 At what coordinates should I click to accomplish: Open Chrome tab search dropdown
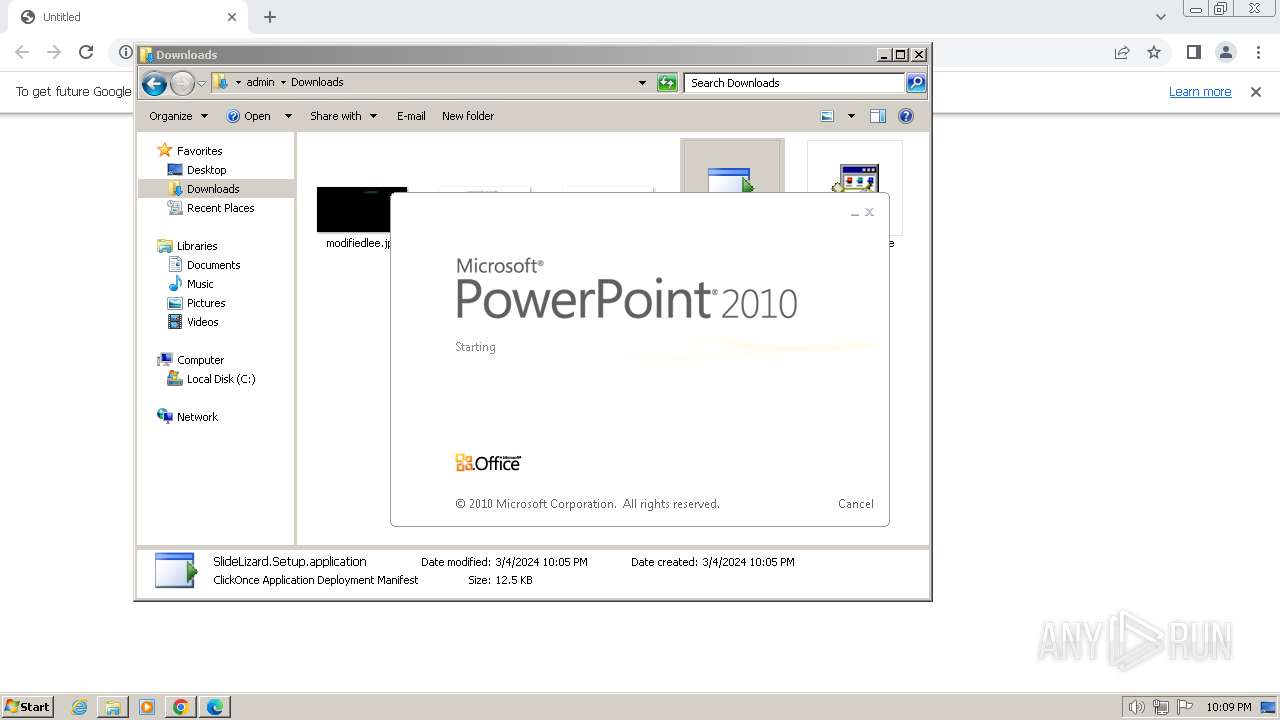1160,17
